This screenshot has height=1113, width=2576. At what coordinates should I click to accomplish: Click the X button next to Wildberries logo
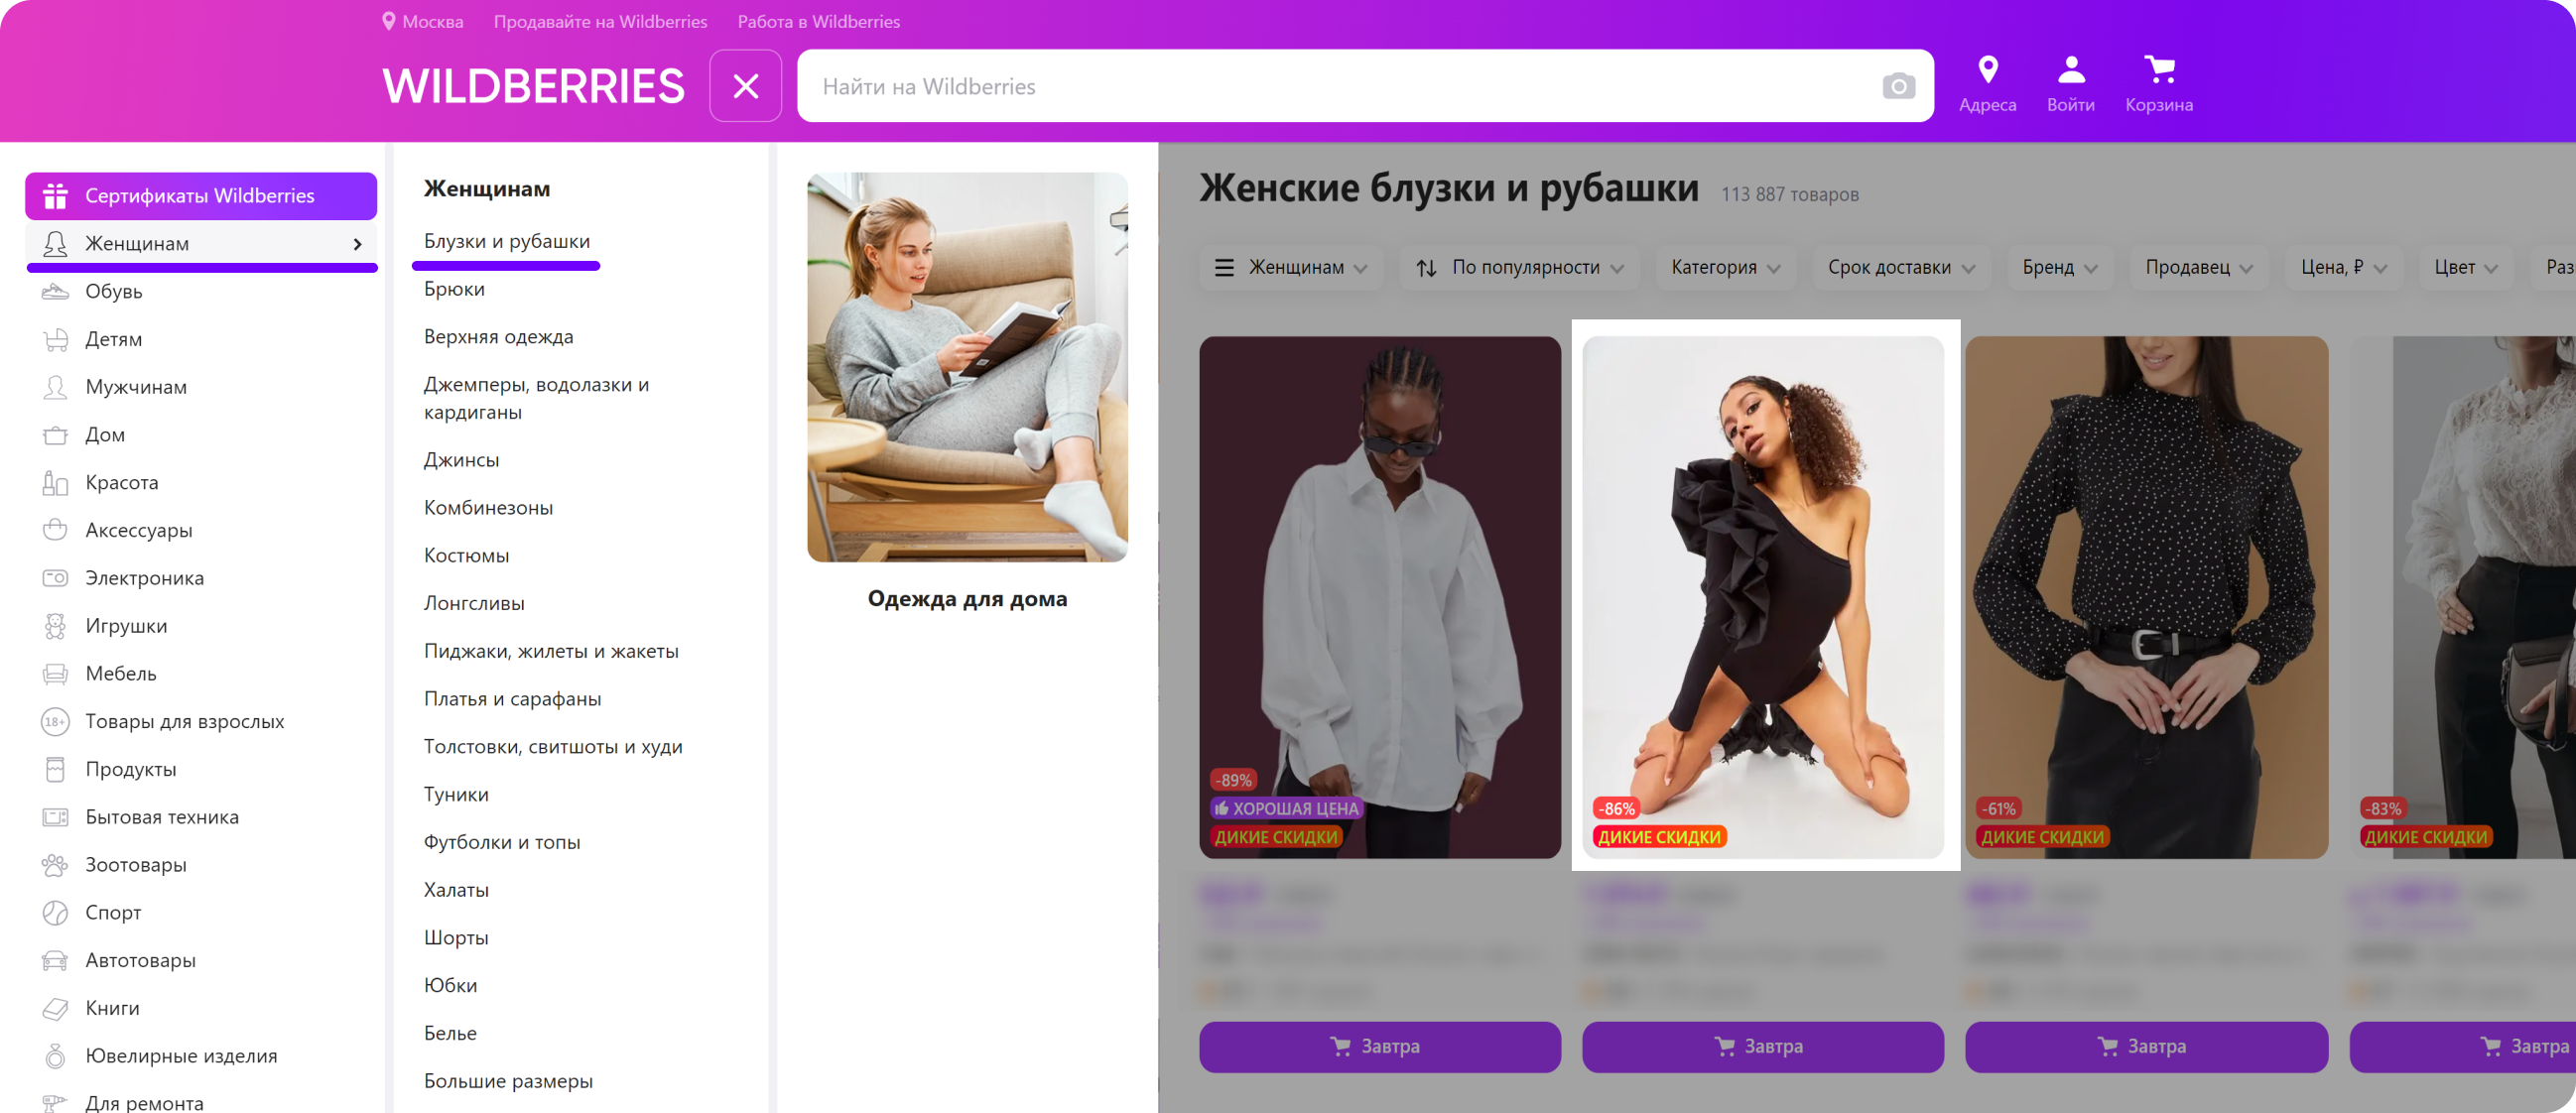click(745, 86)
